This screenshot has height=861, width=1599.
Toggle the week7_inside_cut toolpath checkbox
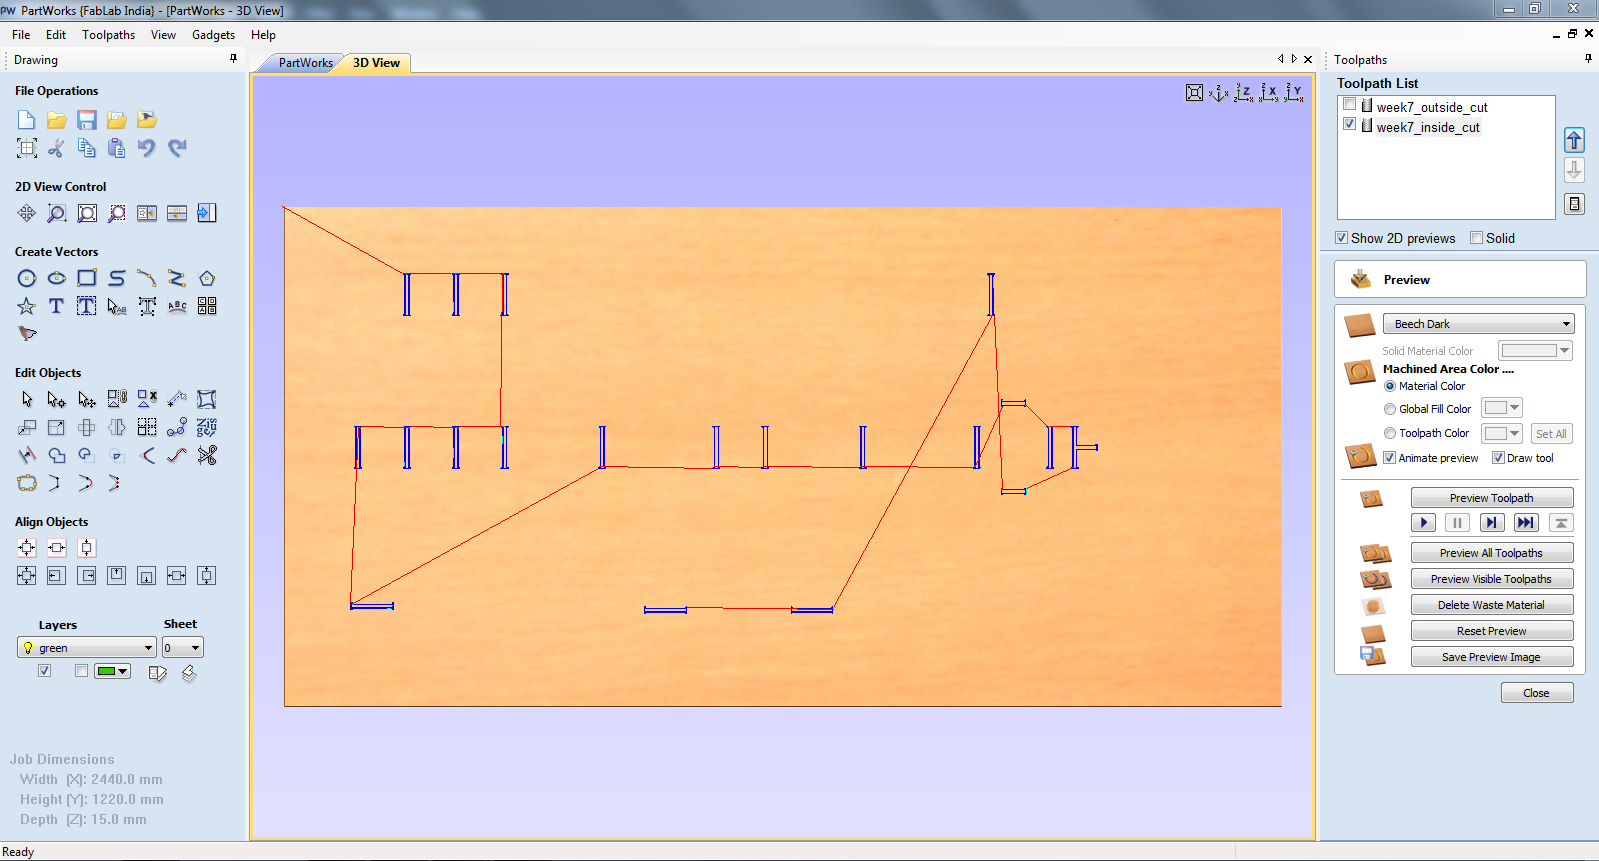point(1350,124)
